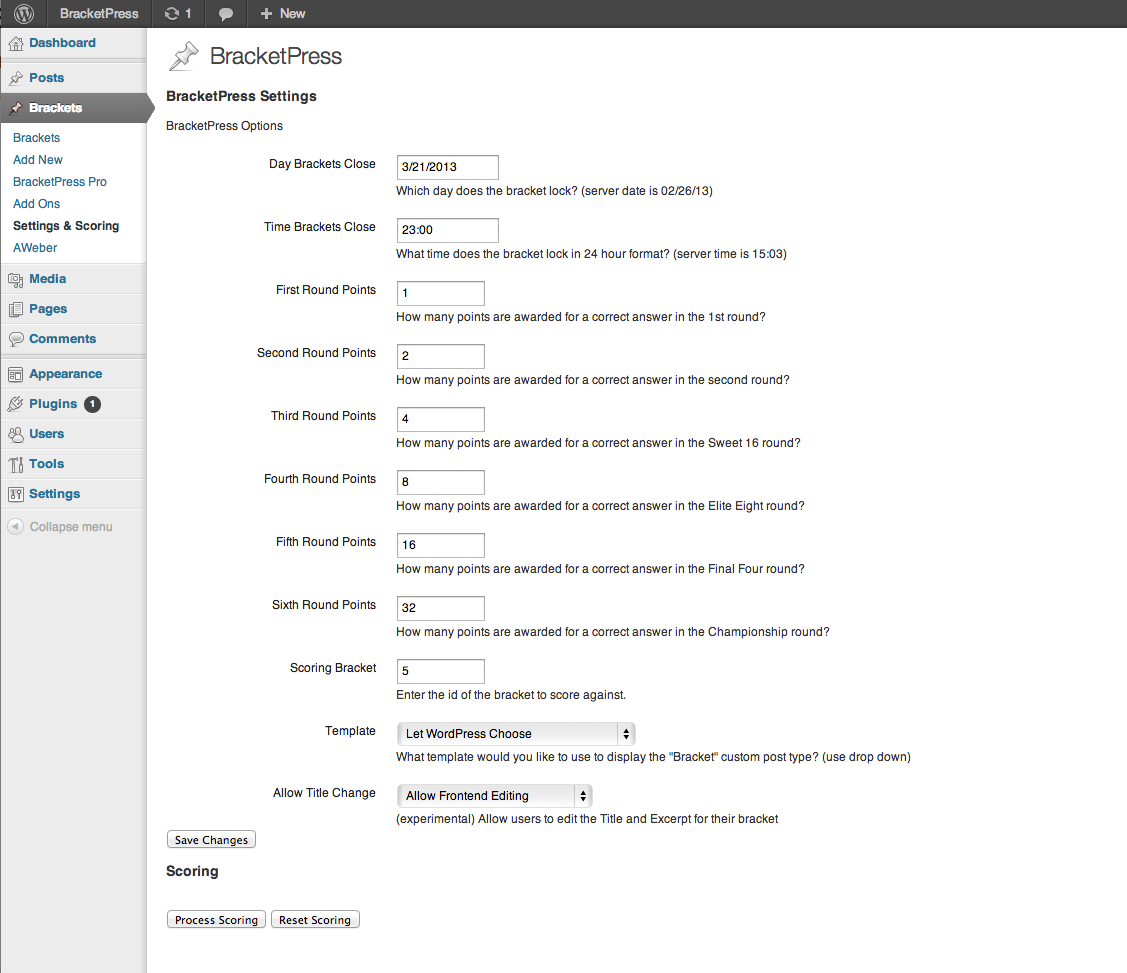The width and height of the screenshot is (1127, 973).
Task: Focus the First Round Points field
Action: (x=441, y=293)
